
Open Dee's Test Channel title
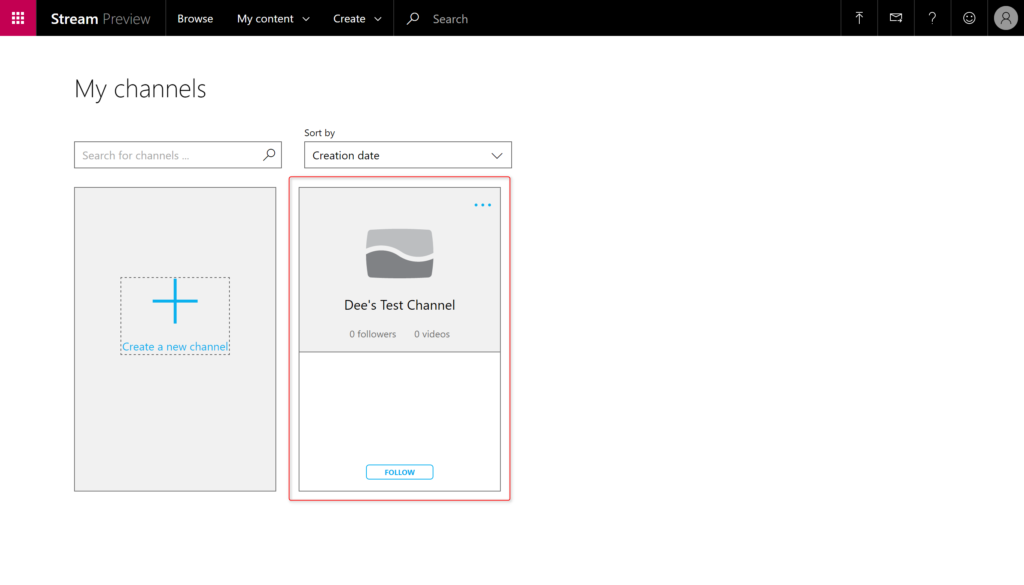pyautogui.click(x=400, y=305)
